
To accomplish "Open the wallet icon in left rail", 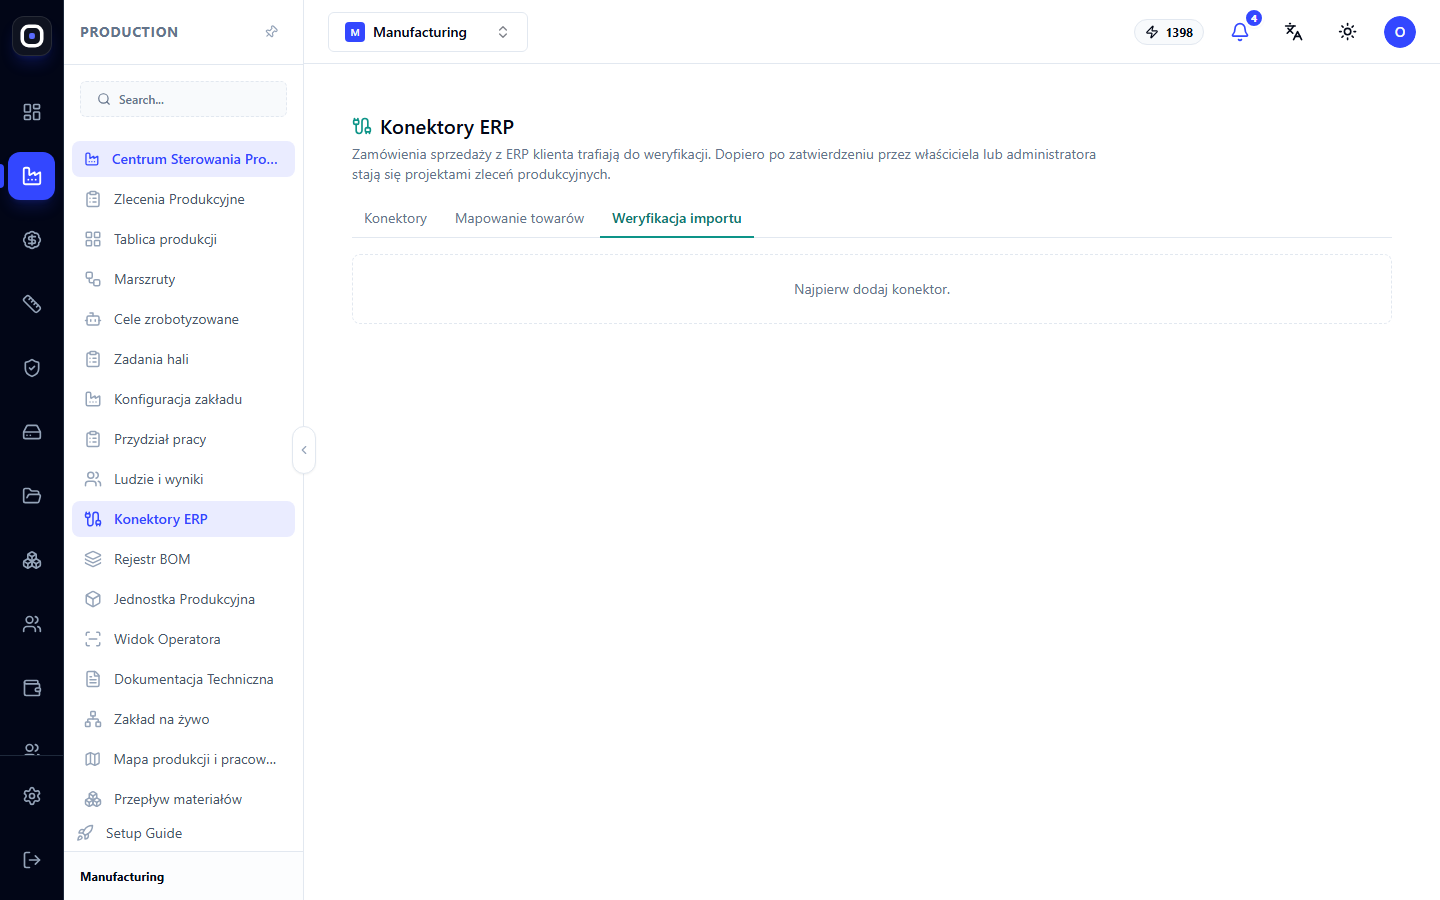I will pyautogui.click(x=32, y=688).
